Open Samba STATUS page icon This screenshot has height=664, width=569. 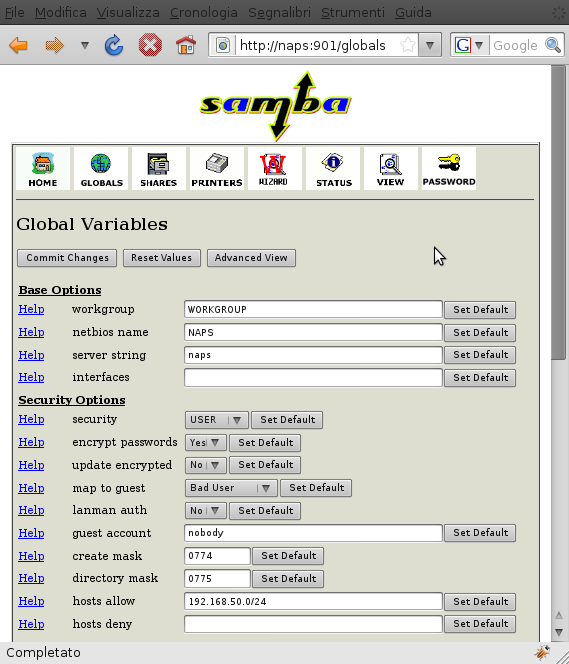333,169
